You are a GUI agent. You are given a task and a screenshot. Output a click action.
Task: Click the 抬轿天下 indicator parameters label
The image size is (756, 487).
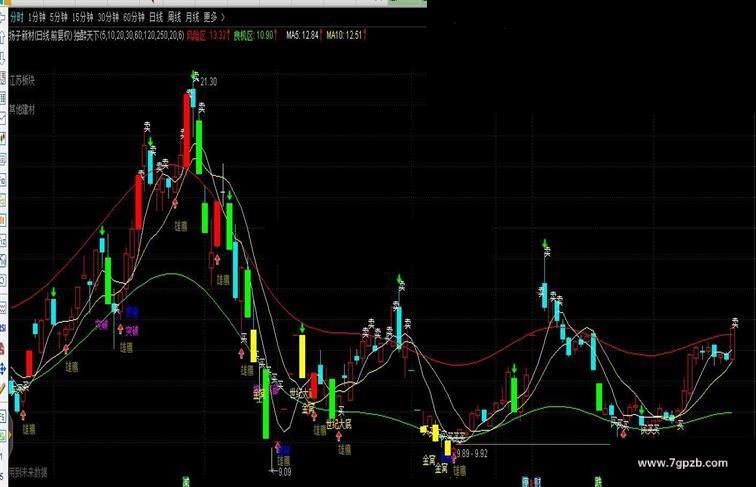[129, 35]
